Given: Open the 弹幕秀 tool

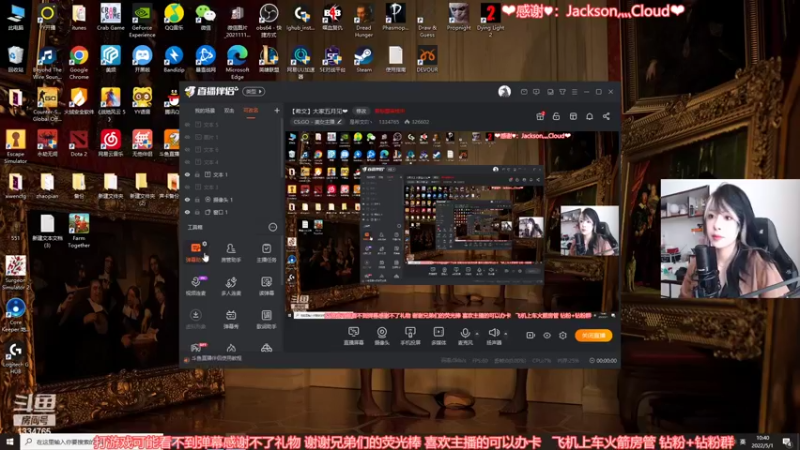Looking at the screenshot, I should tap(231, 319).
